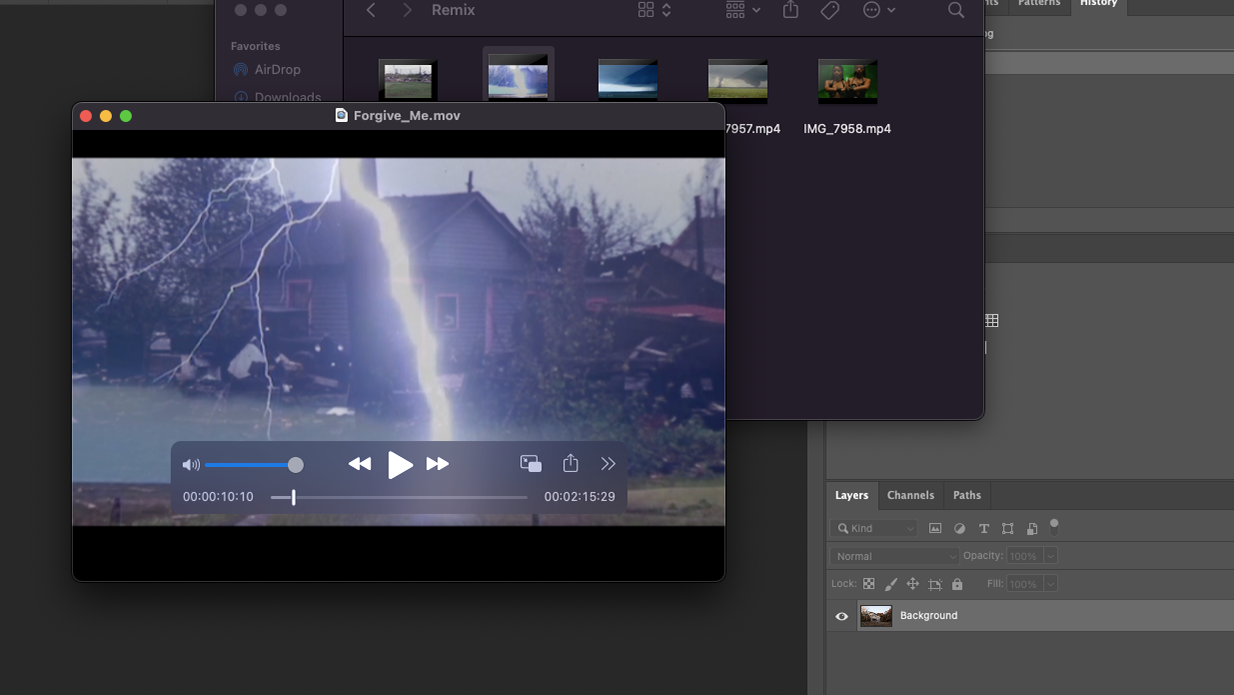
Task: Toggle layer filtering on/off switch
Action: coord(1054,526)
